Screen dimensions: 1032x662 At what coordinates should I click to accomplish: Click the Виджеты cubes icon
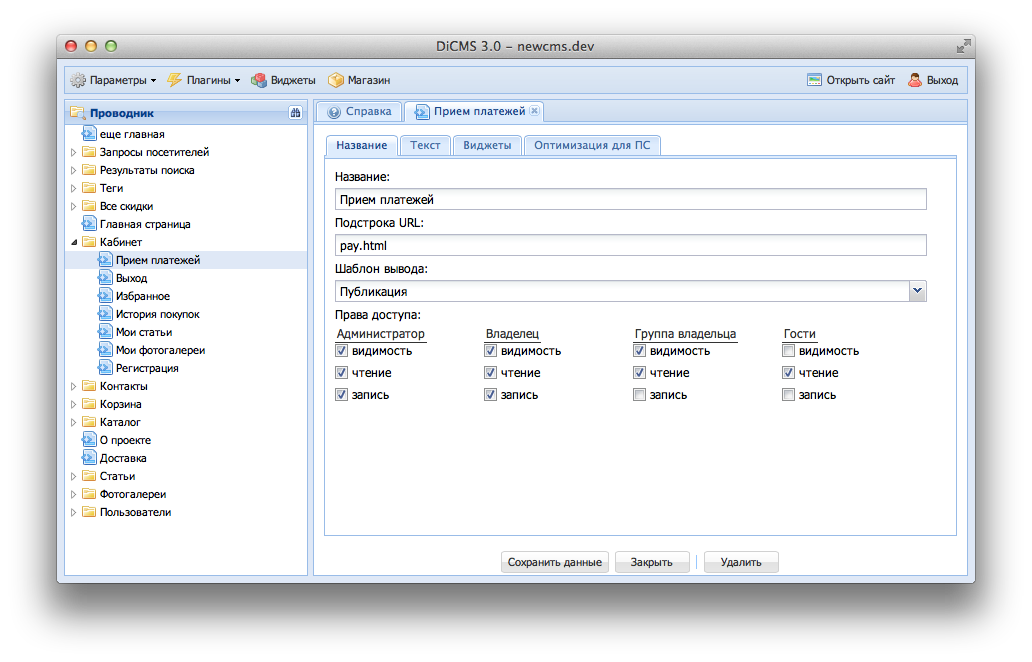[x=259, y=80]
